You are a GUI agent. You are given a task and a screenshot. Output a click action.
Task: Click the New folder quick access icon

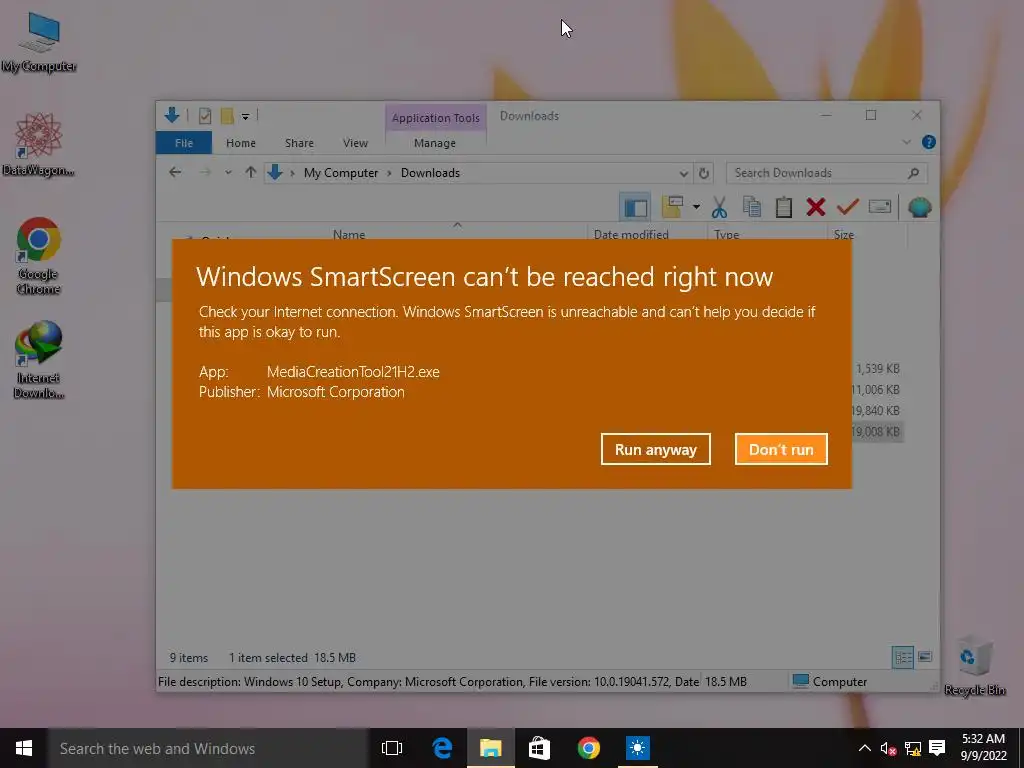click(227, 116)
